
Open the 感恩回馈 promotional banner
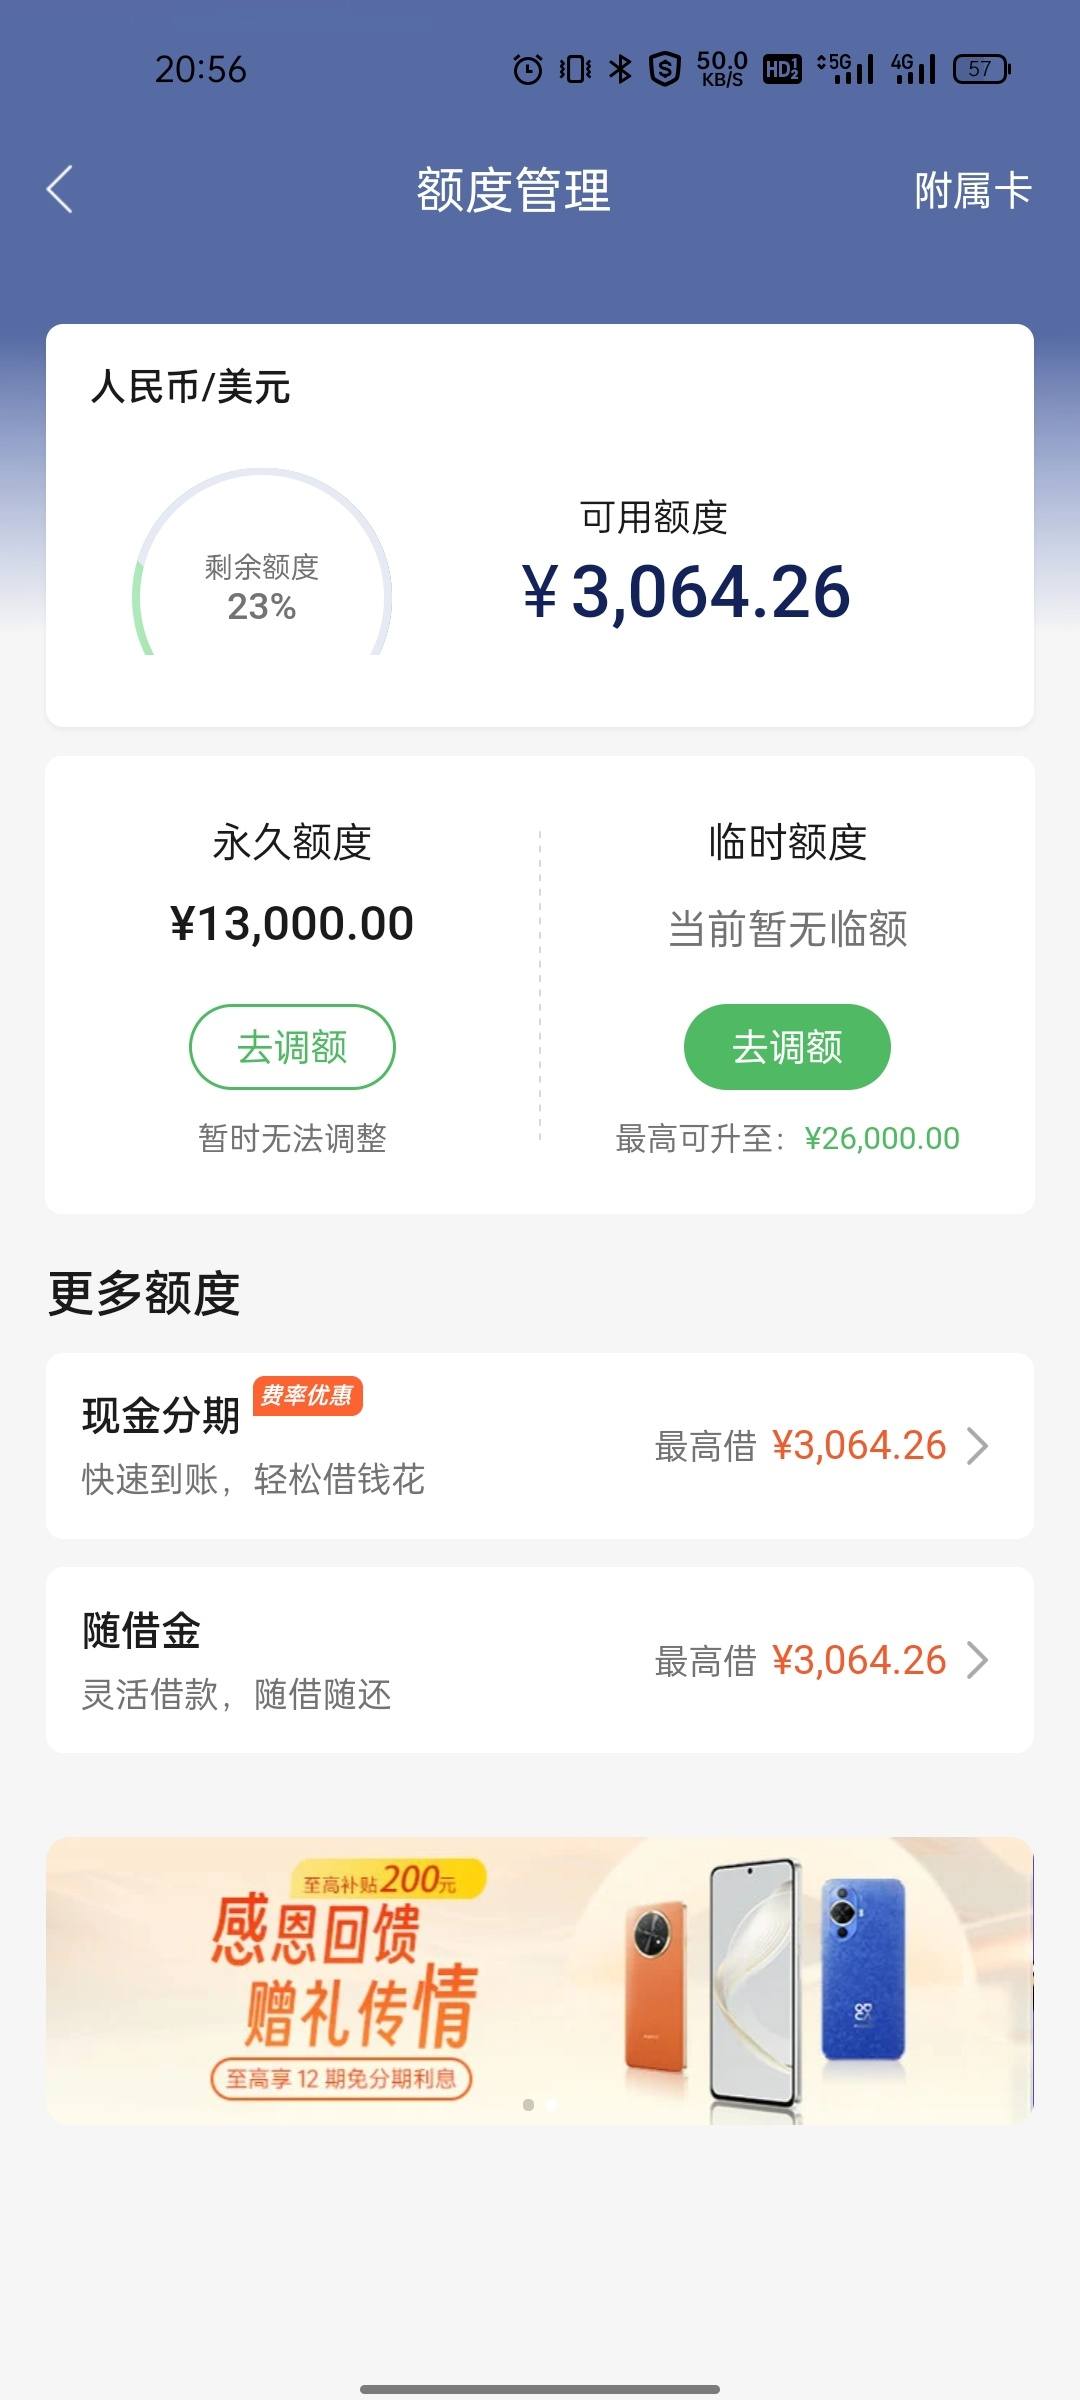click(540, 1981)
